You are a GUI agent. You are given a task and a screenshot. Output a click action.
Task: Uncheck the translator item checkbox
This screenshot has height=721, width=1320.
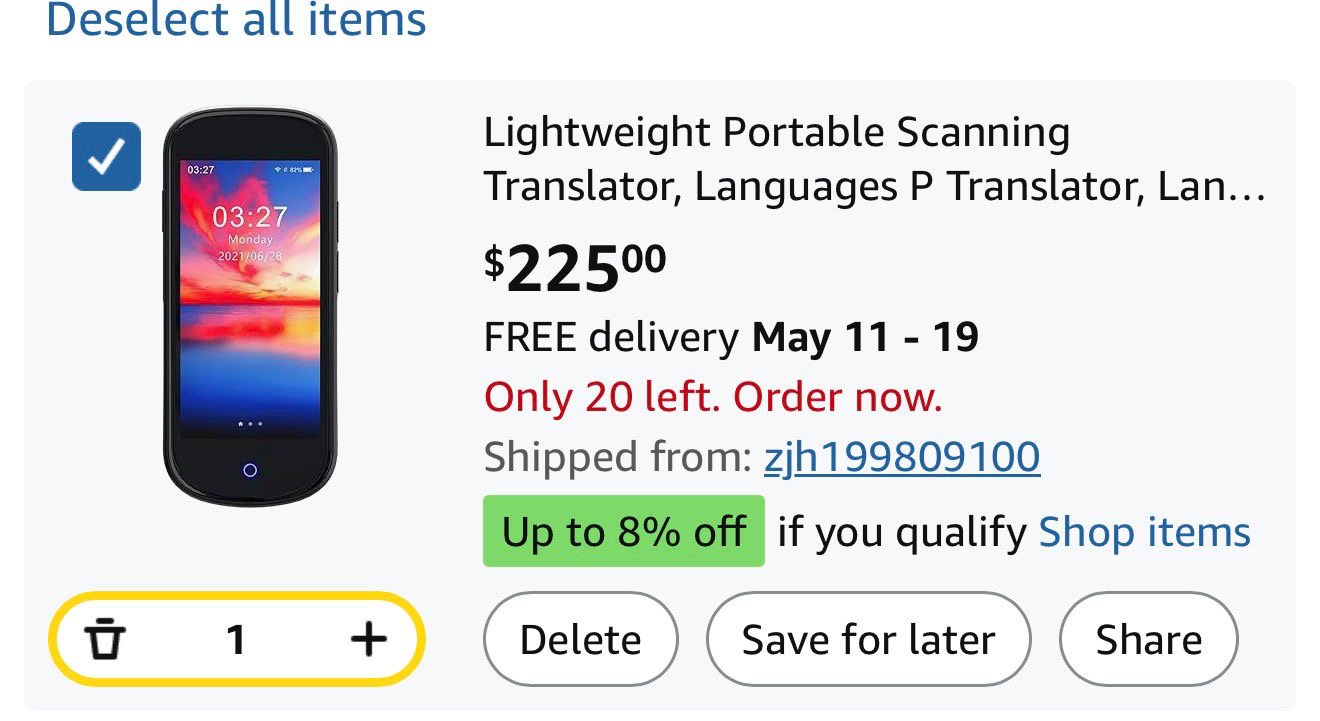(x=106, y=156)
